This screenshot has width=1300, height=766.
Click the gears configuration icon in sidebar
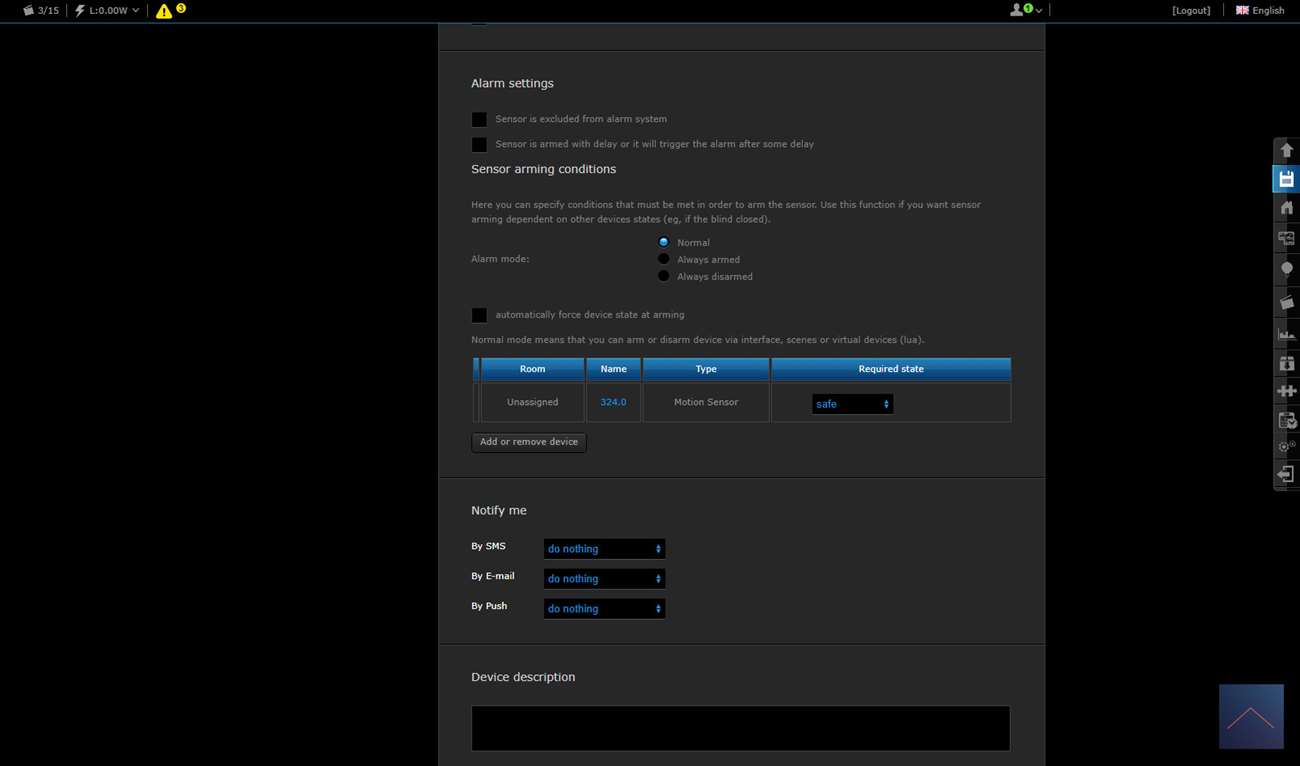[x=1286, y=447]
